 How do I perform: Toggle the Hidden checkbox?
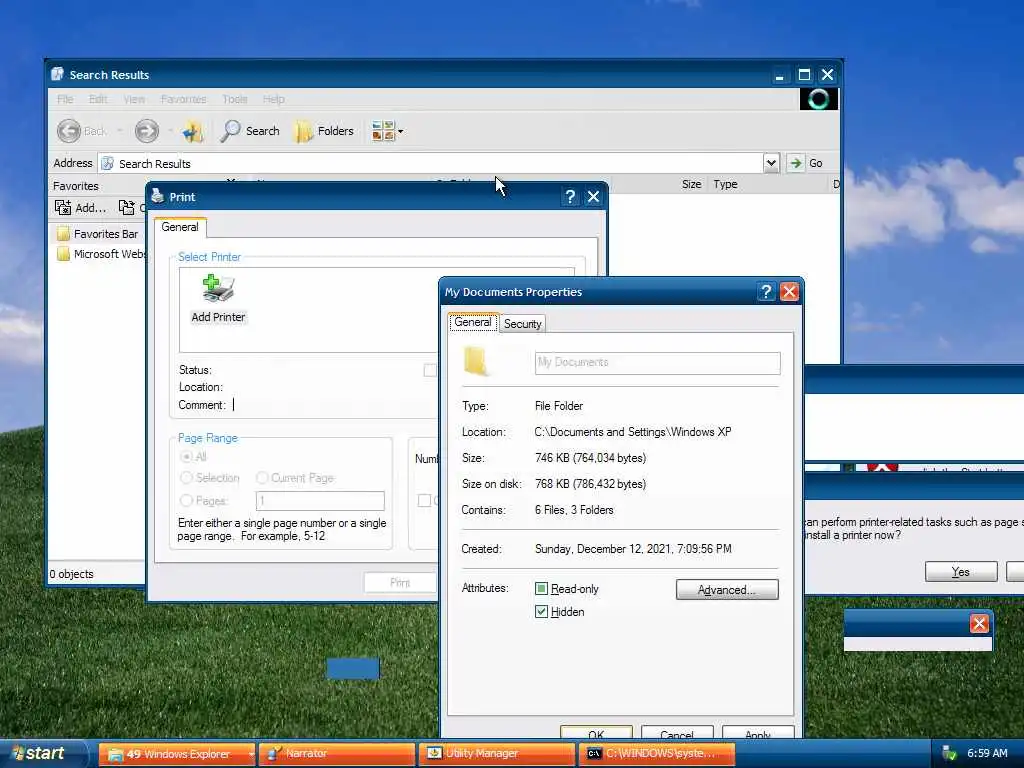tap(541, 612)
